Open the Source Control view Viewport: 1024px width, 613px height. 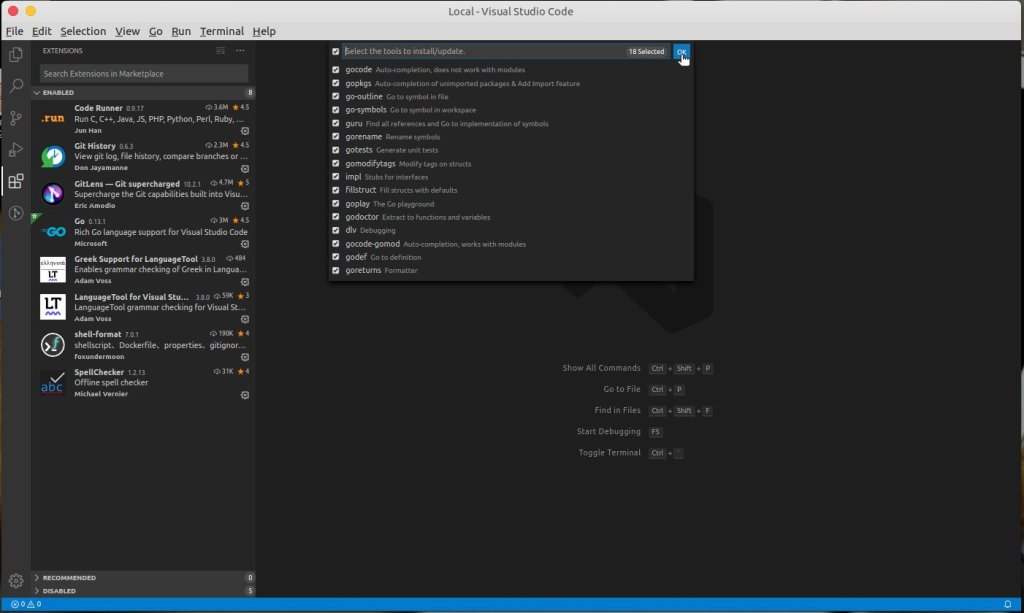(16, 118)
